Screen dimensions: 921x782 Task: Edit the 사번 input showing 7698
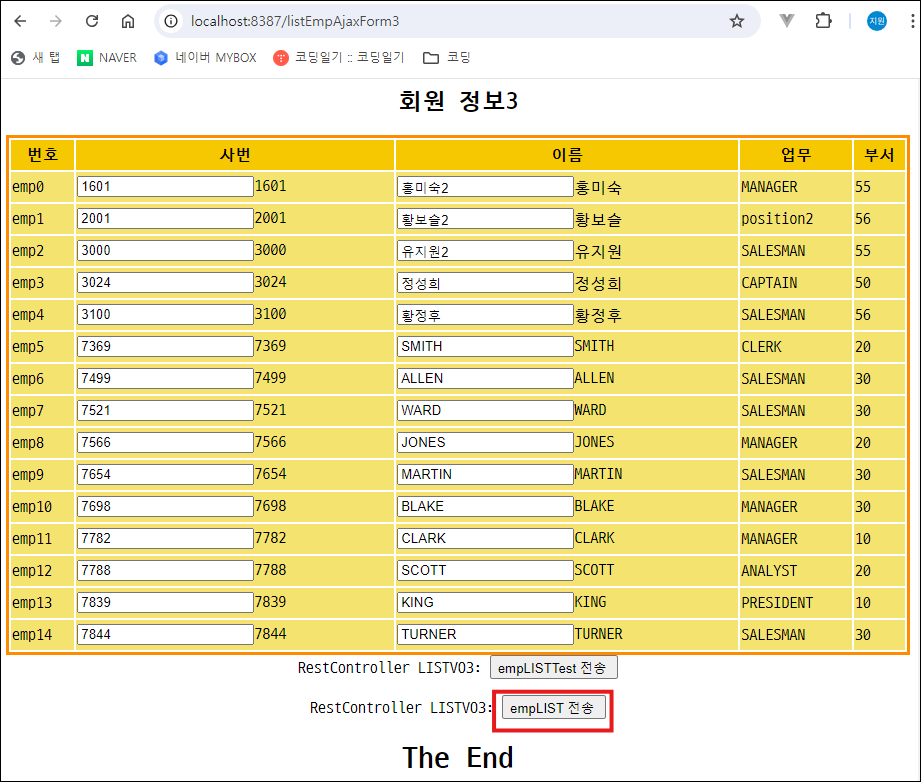pos(165,506)
